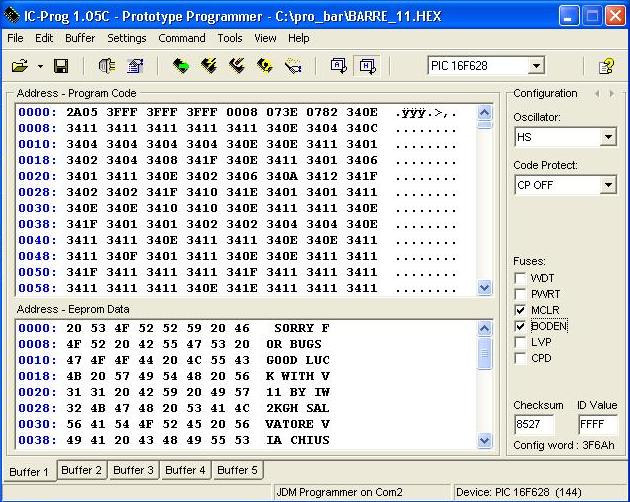Click the Eeprom Data scrollbar thumb
This screenshot has height=502, width=630.
485,353
